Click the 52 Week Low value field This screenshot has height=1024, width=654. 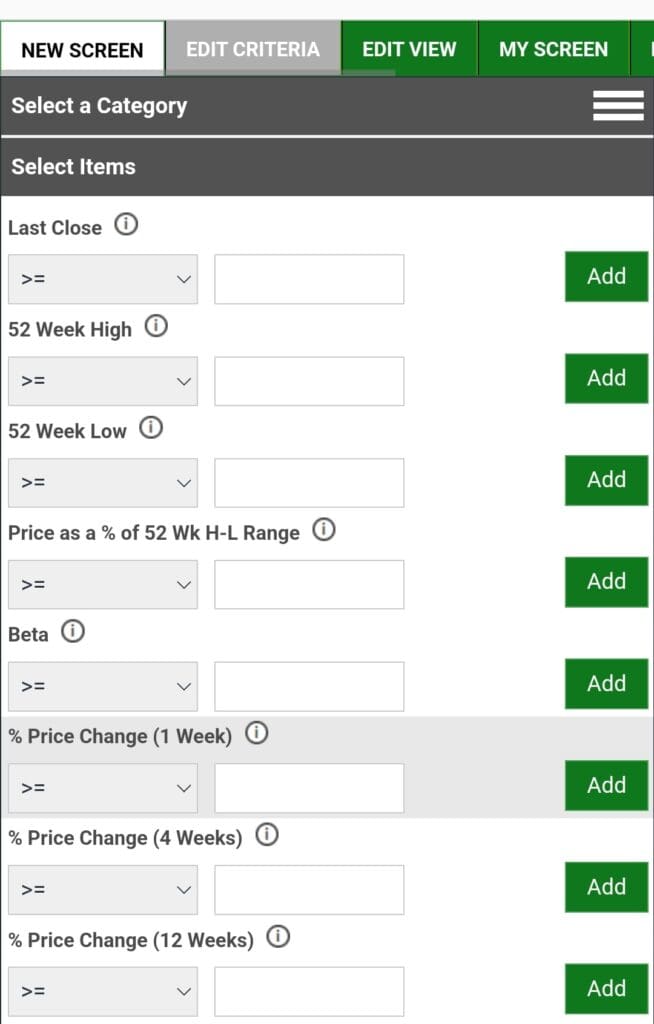[x=309, y=483]
